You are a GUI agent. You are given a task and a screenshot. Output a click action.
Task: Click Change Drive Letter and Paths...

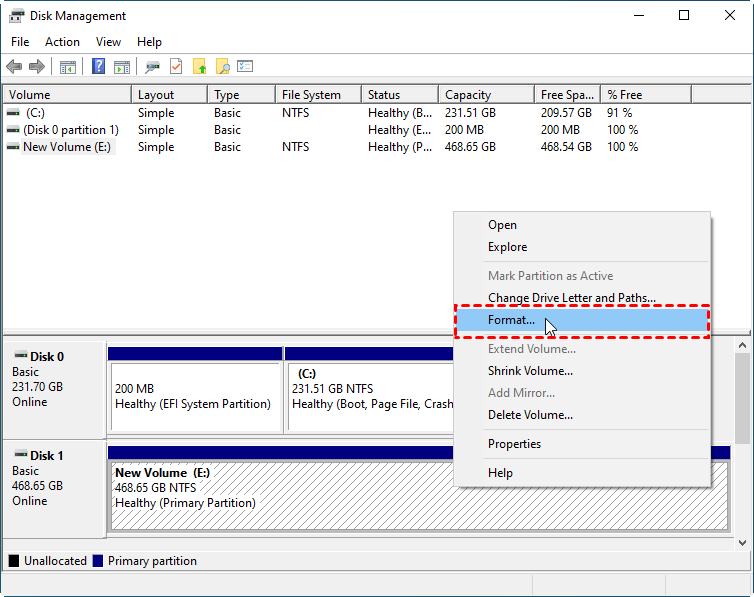tap(571, 298)
